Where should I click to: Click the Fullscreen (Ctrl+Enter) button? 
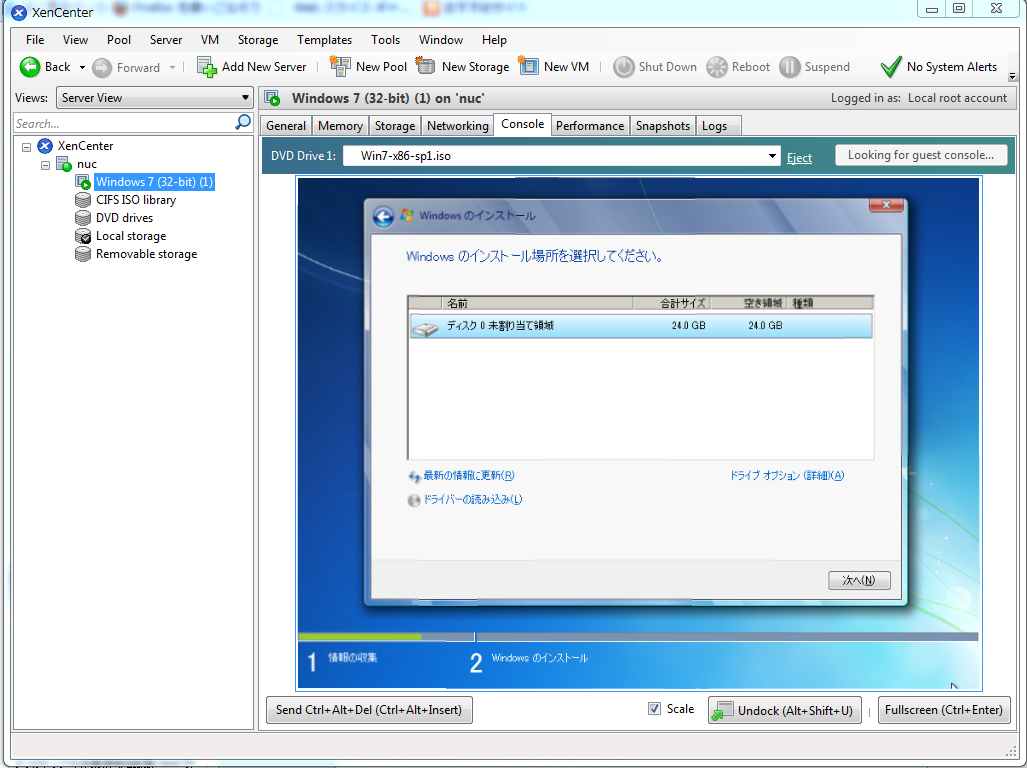(x=943, y=710)
